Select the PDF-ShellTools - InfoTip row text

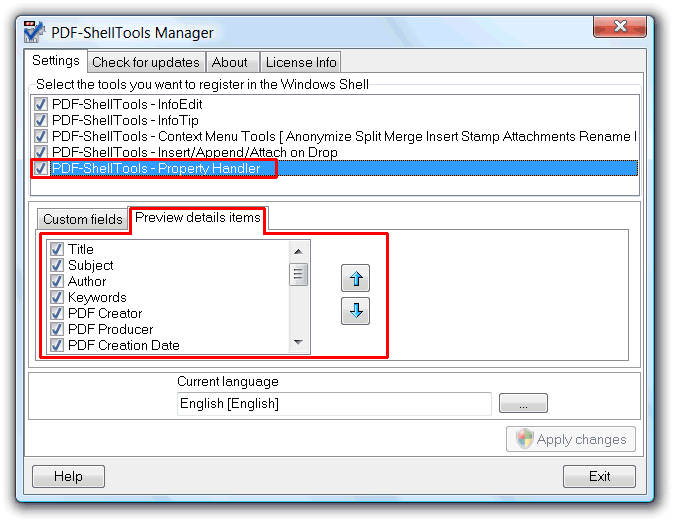[125, 120]
